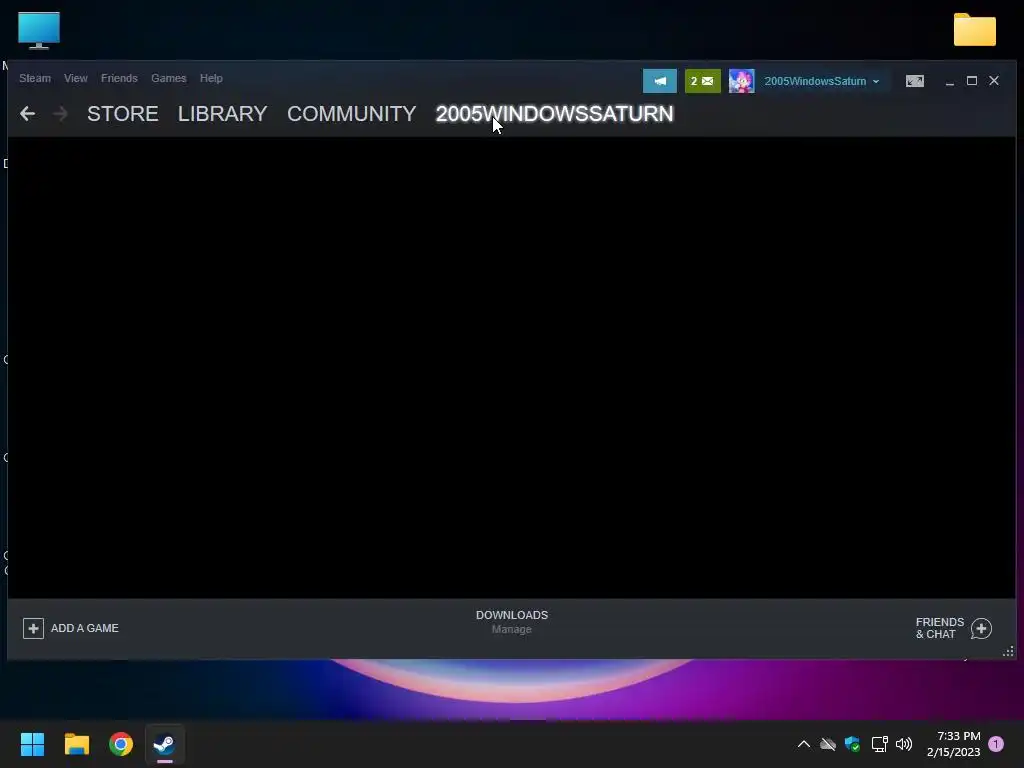Screen dimensions: 1024x768
Task: Open the network tray icon
Action: coord(879,744)
